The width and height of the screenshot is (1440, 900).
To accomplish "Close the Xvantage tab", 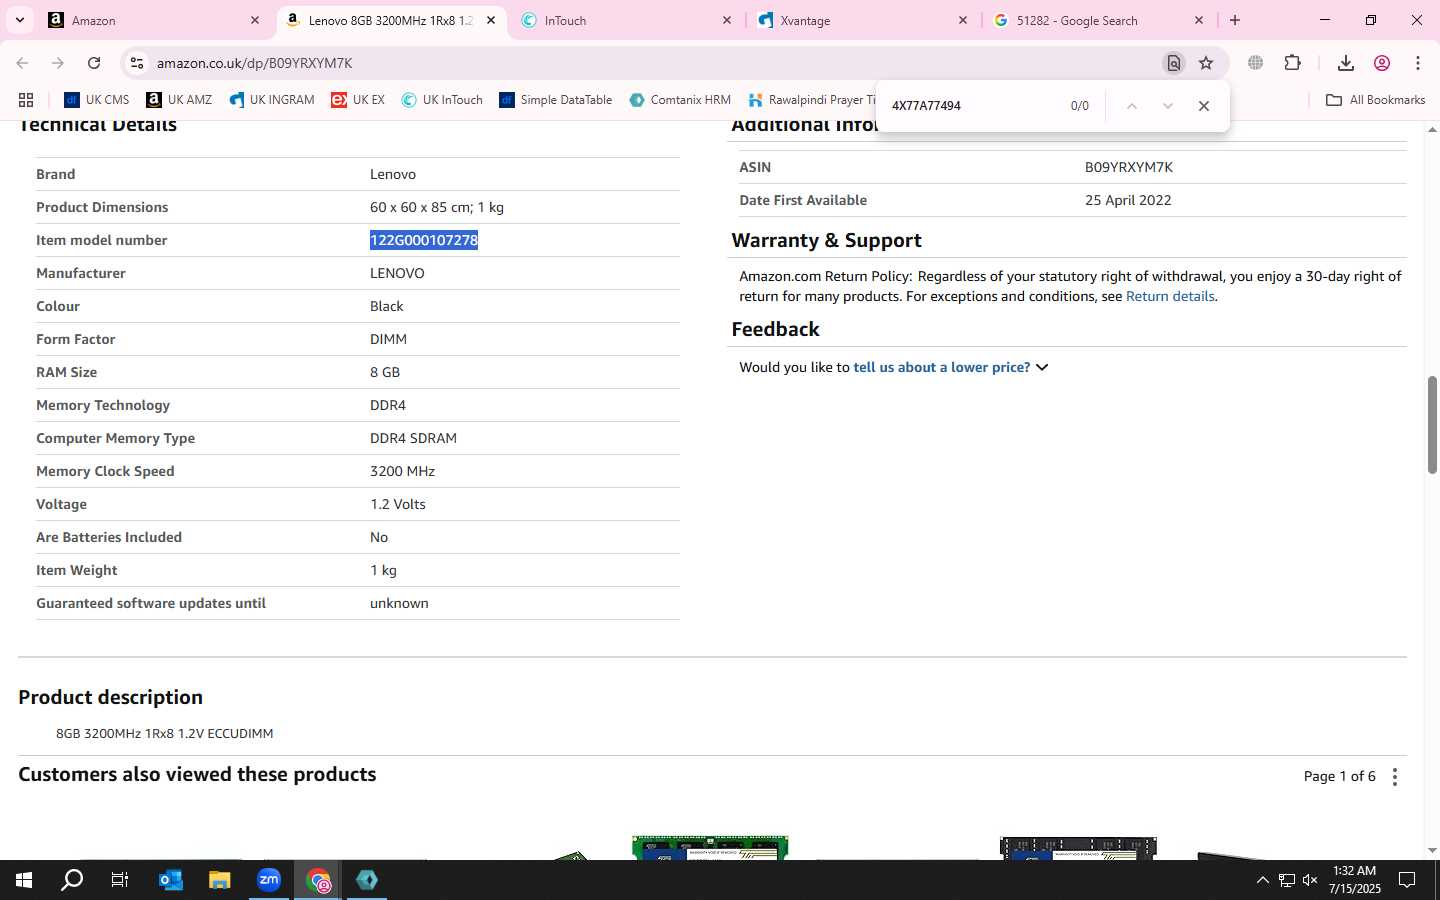I will coord(963,20).
